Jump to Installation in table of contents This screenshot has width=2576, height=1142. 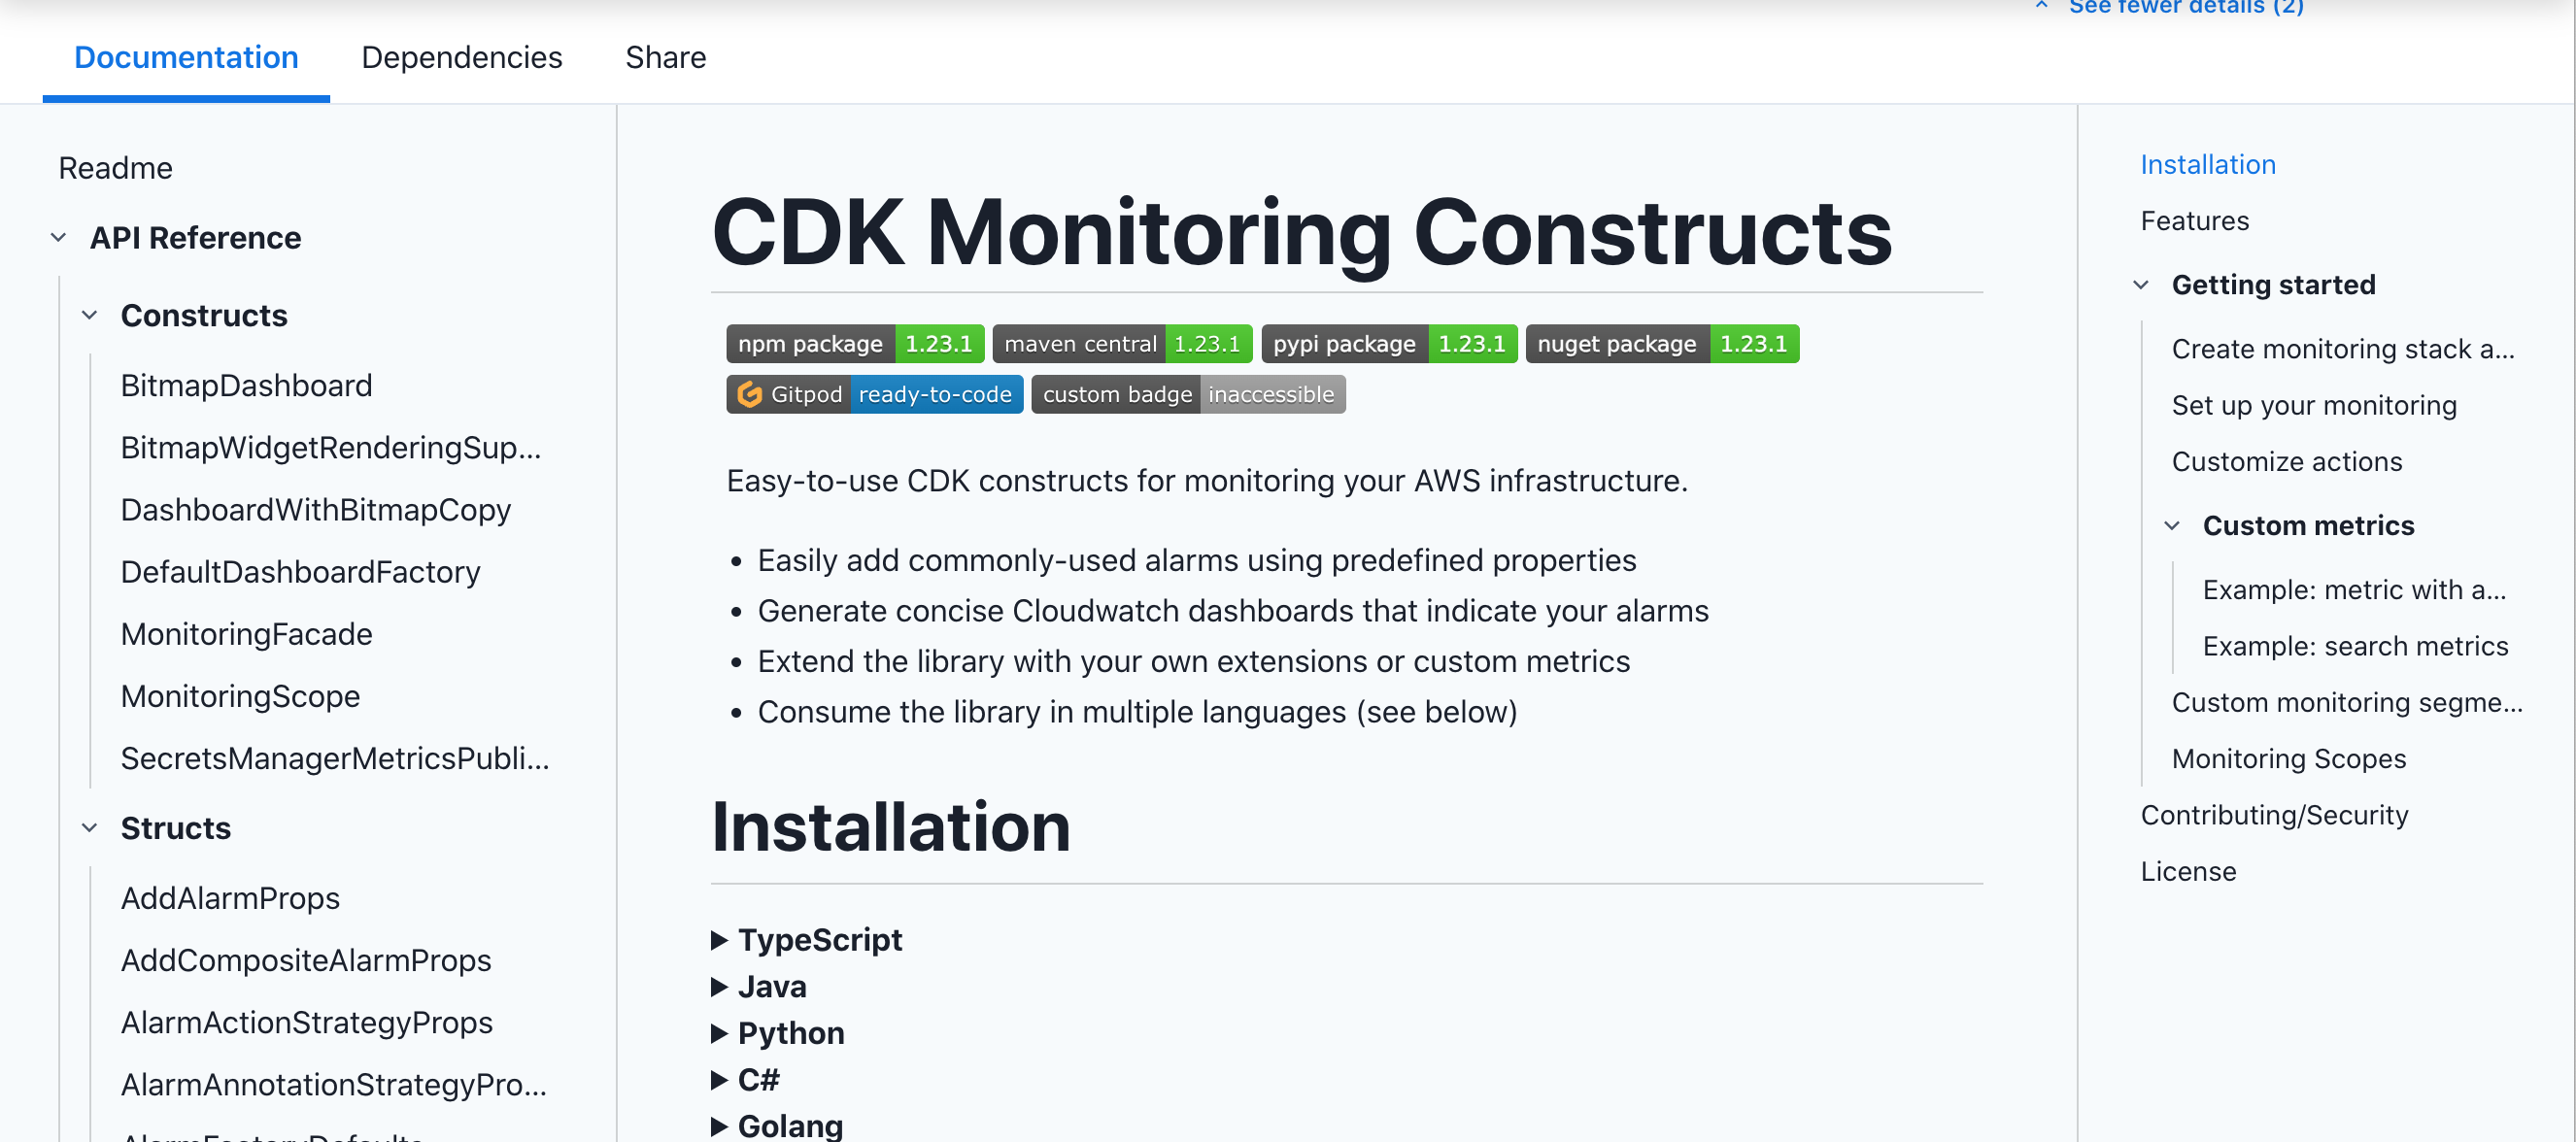coord(2207,165)
